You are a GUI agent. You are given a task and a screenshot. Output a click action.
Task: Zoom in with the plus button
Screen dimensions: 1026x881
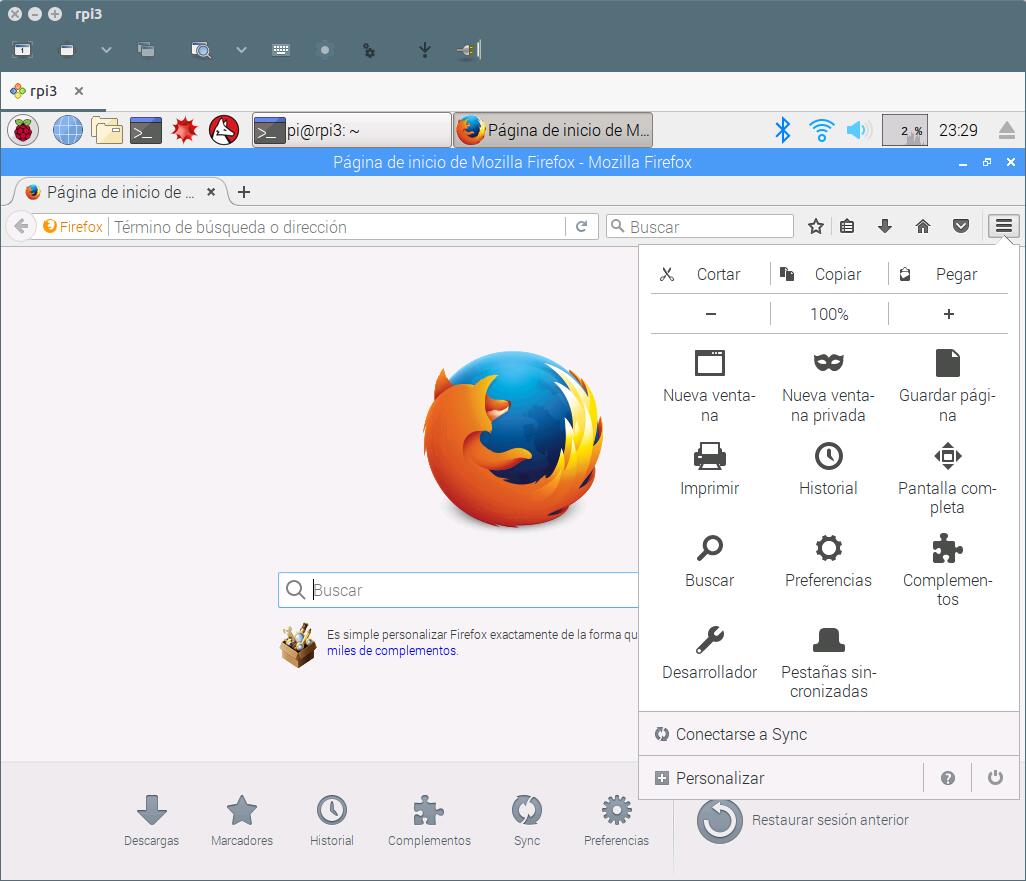pos(948,314)
